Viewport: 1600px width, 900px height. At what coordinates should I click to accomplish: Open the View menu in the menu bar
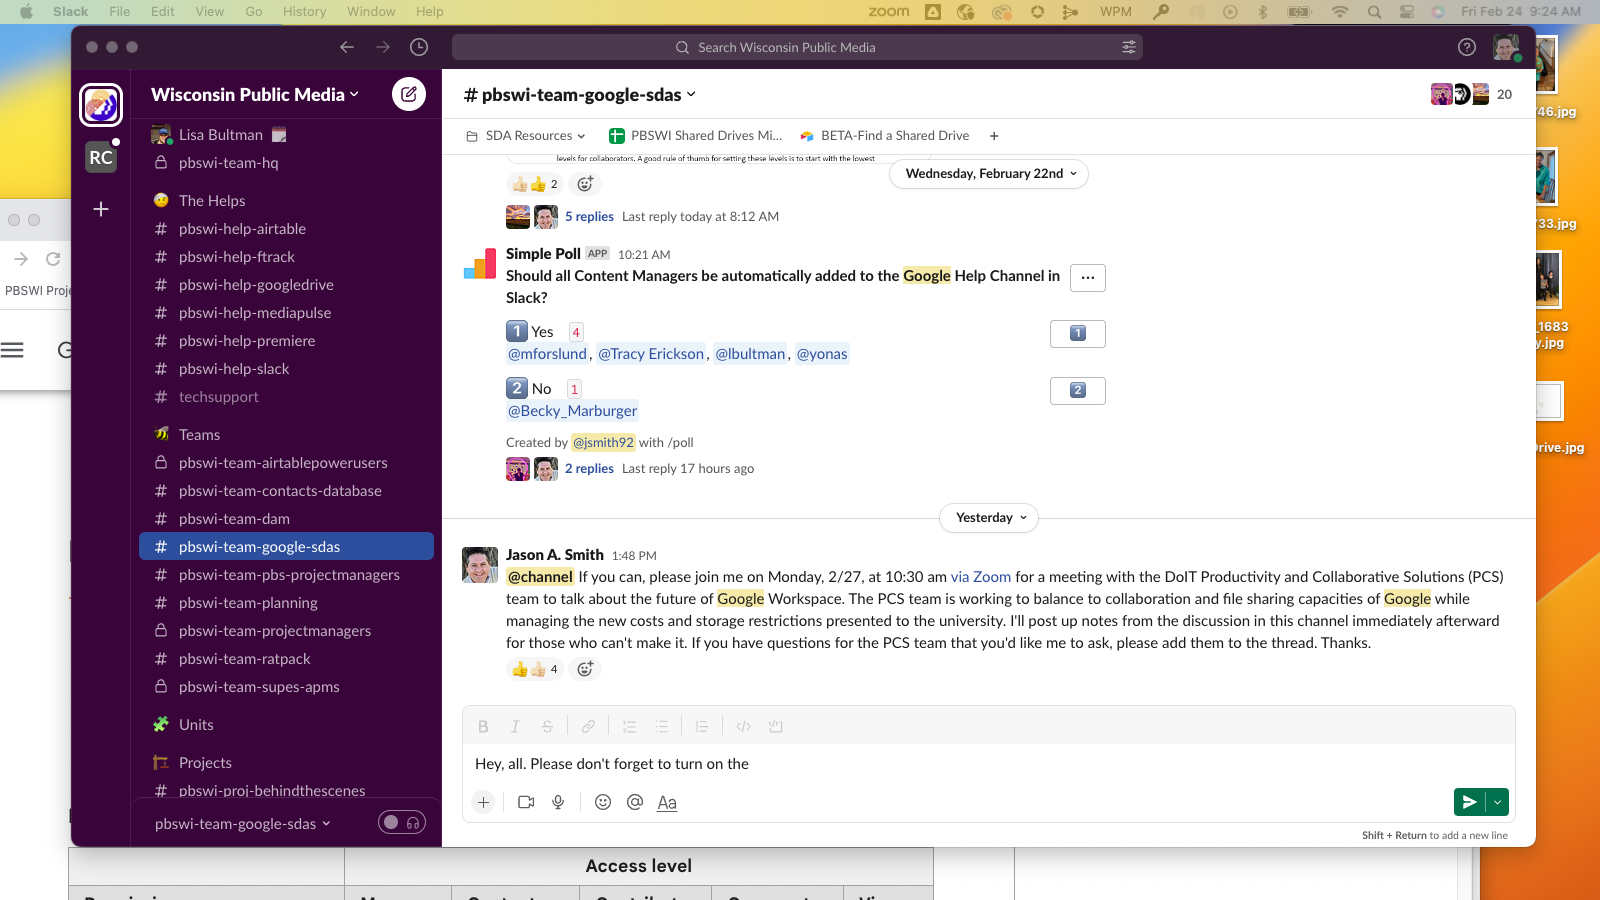(x=210, y=12)
